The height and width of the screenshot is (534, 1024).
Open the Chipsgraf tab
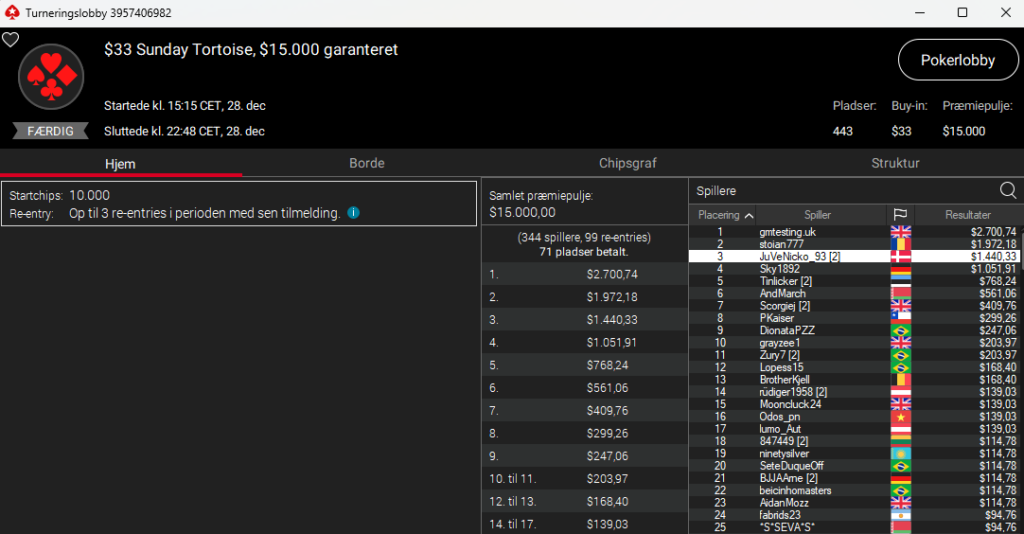coord(627,163)
